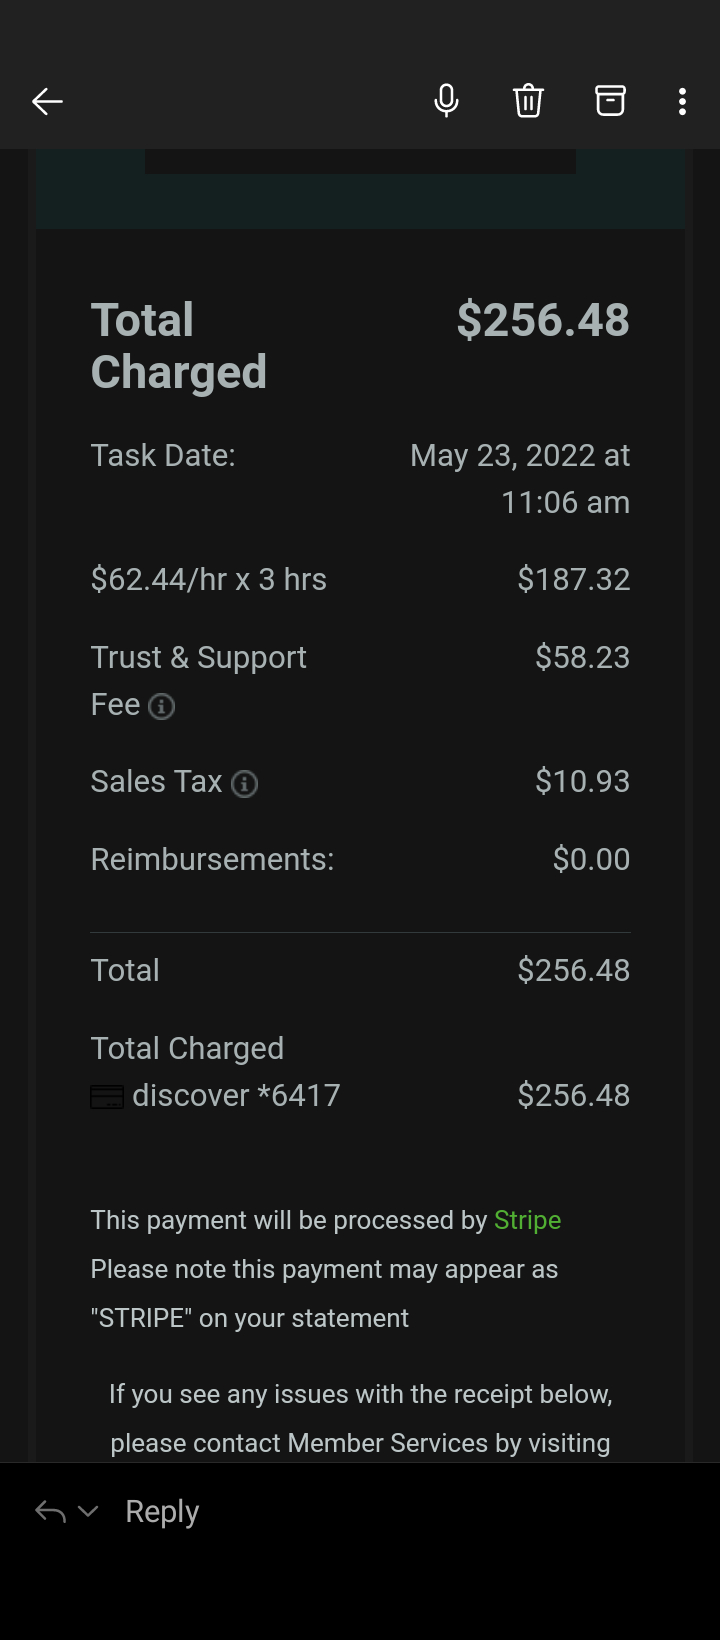
Task: Tap the $58.23 fee amount
Action: coord(582,657)
